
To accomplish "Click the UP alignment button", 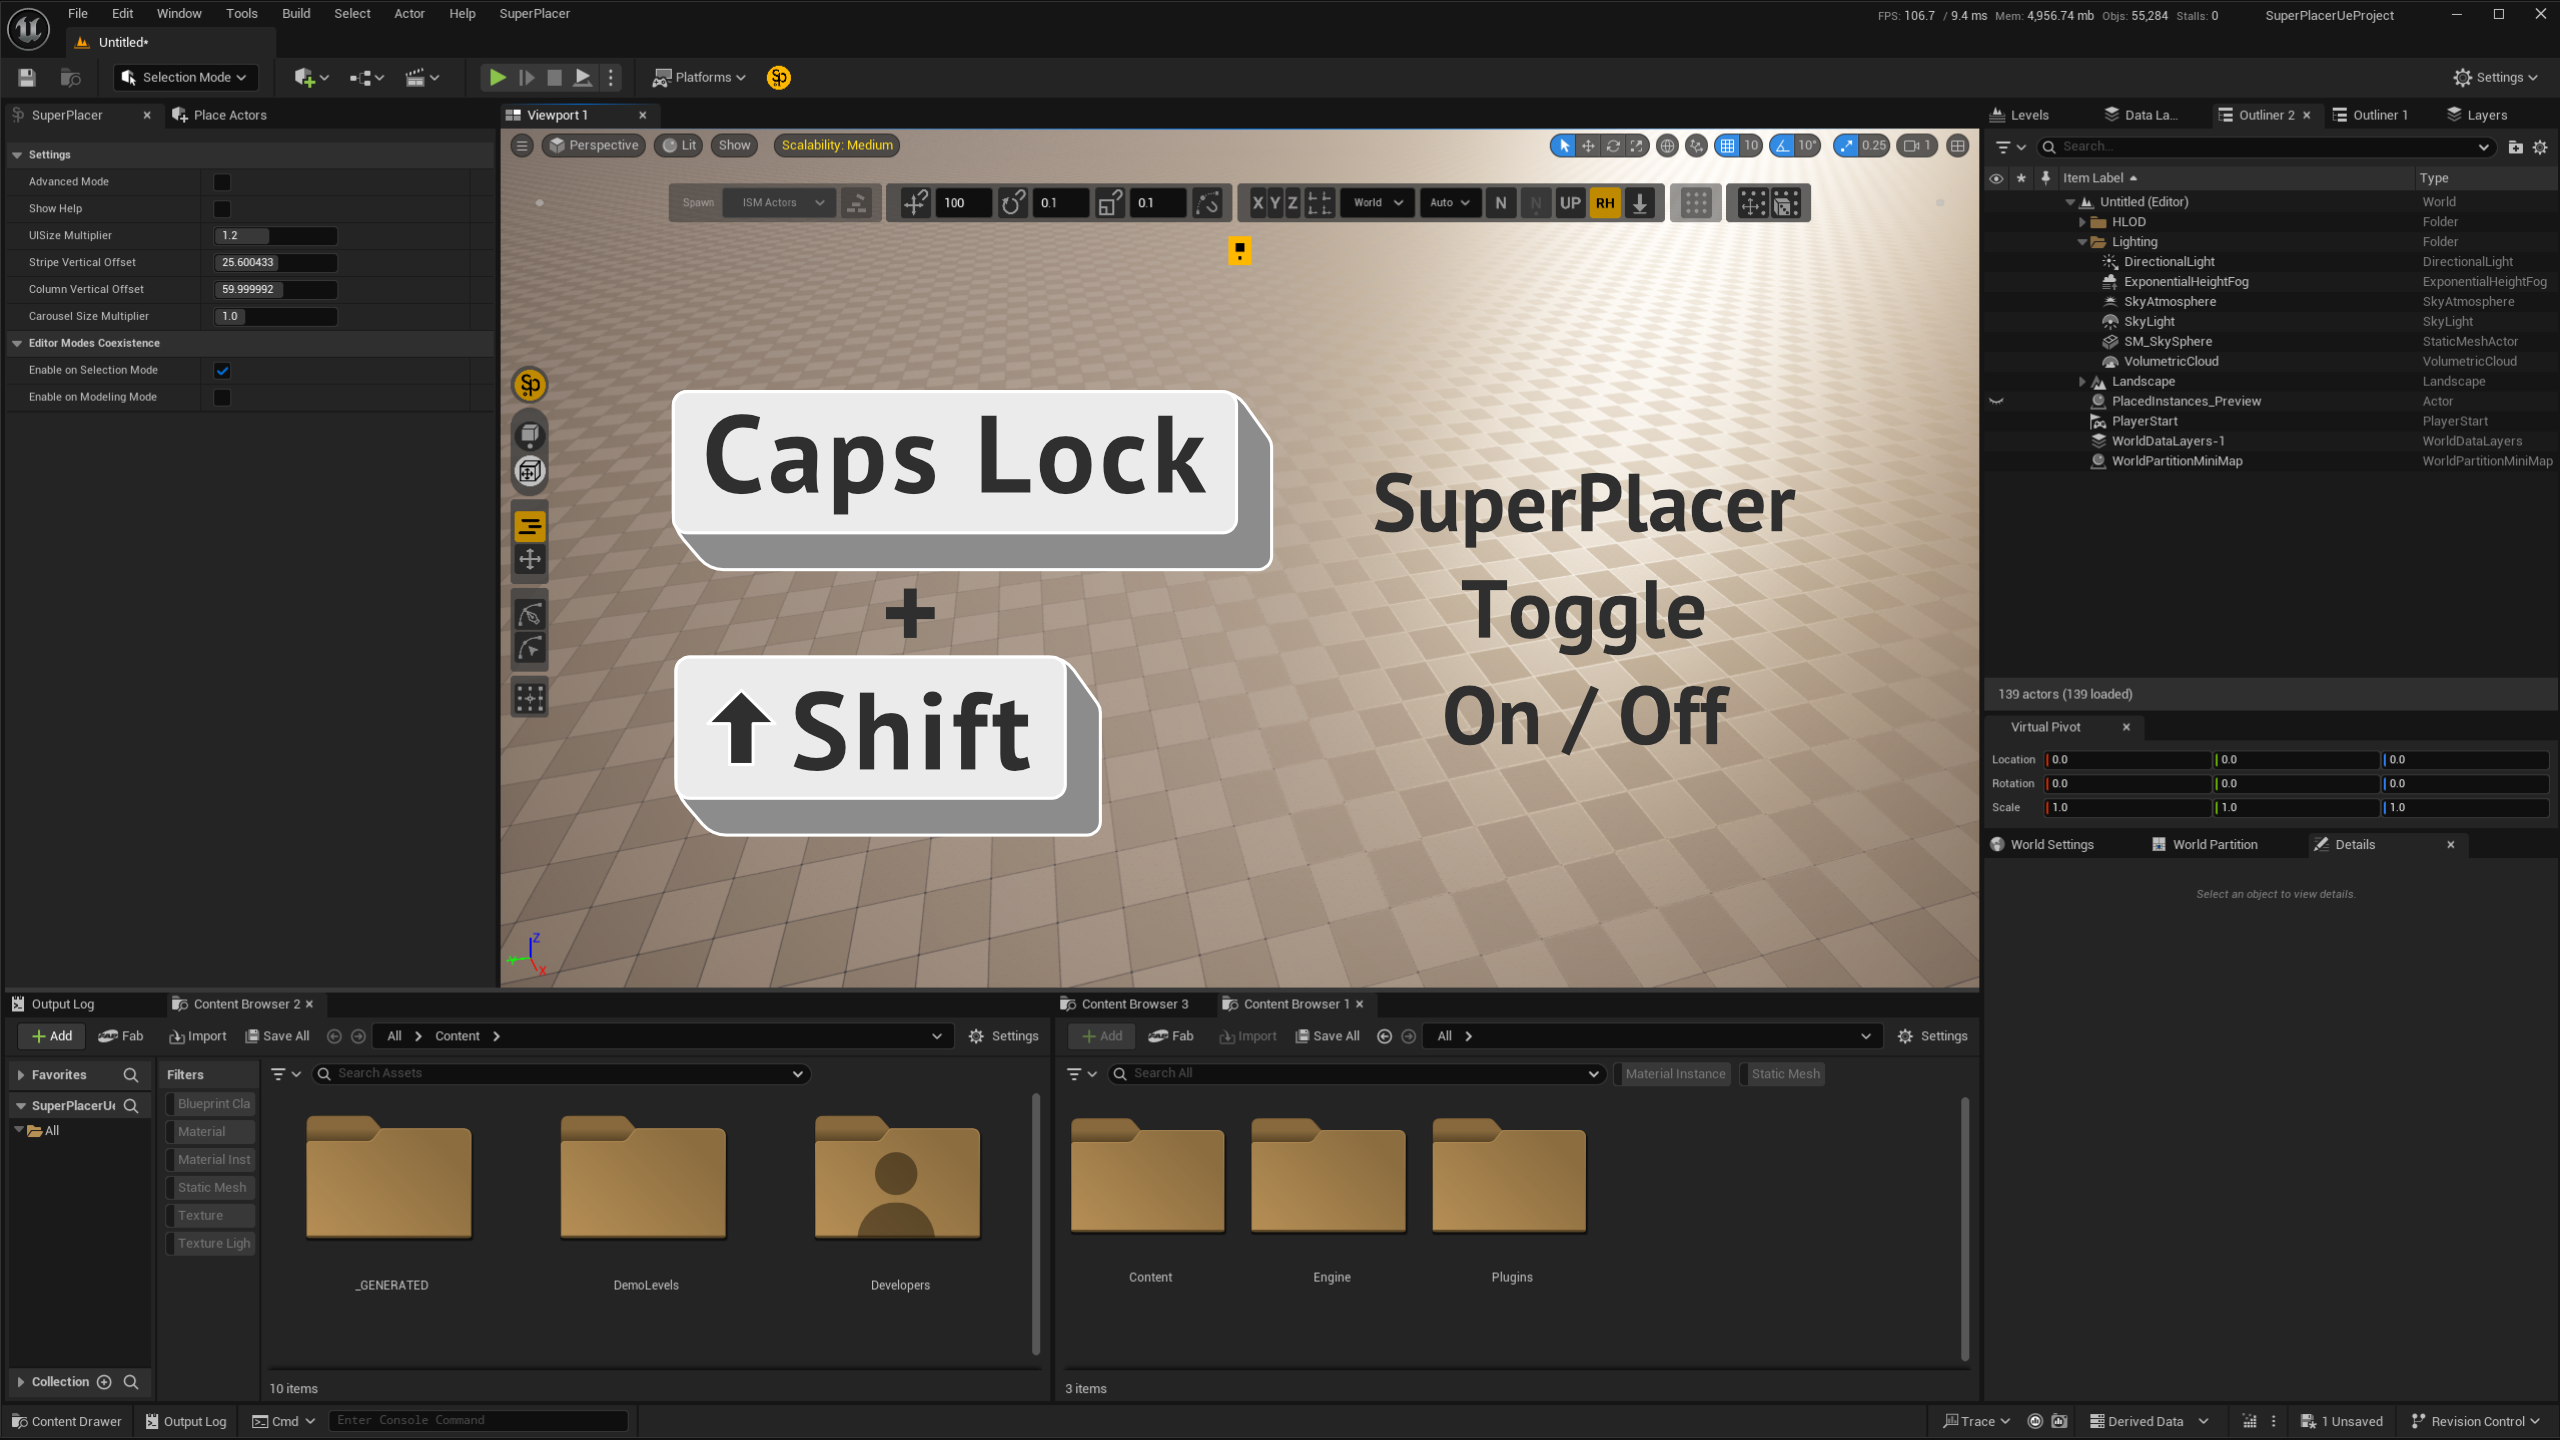I will point(1570,203).
